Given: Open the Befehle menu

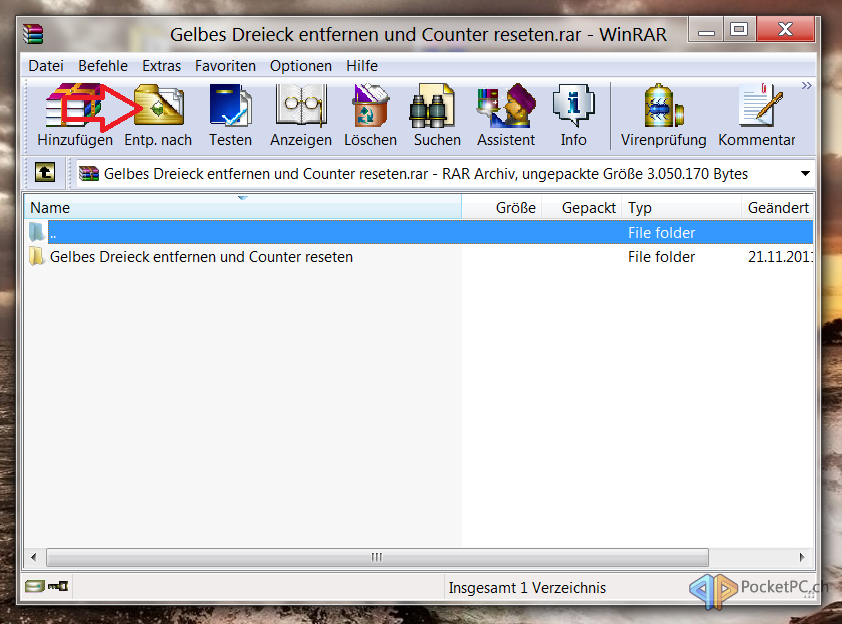Looking at the screenshot, I should (x=103, y=66).
